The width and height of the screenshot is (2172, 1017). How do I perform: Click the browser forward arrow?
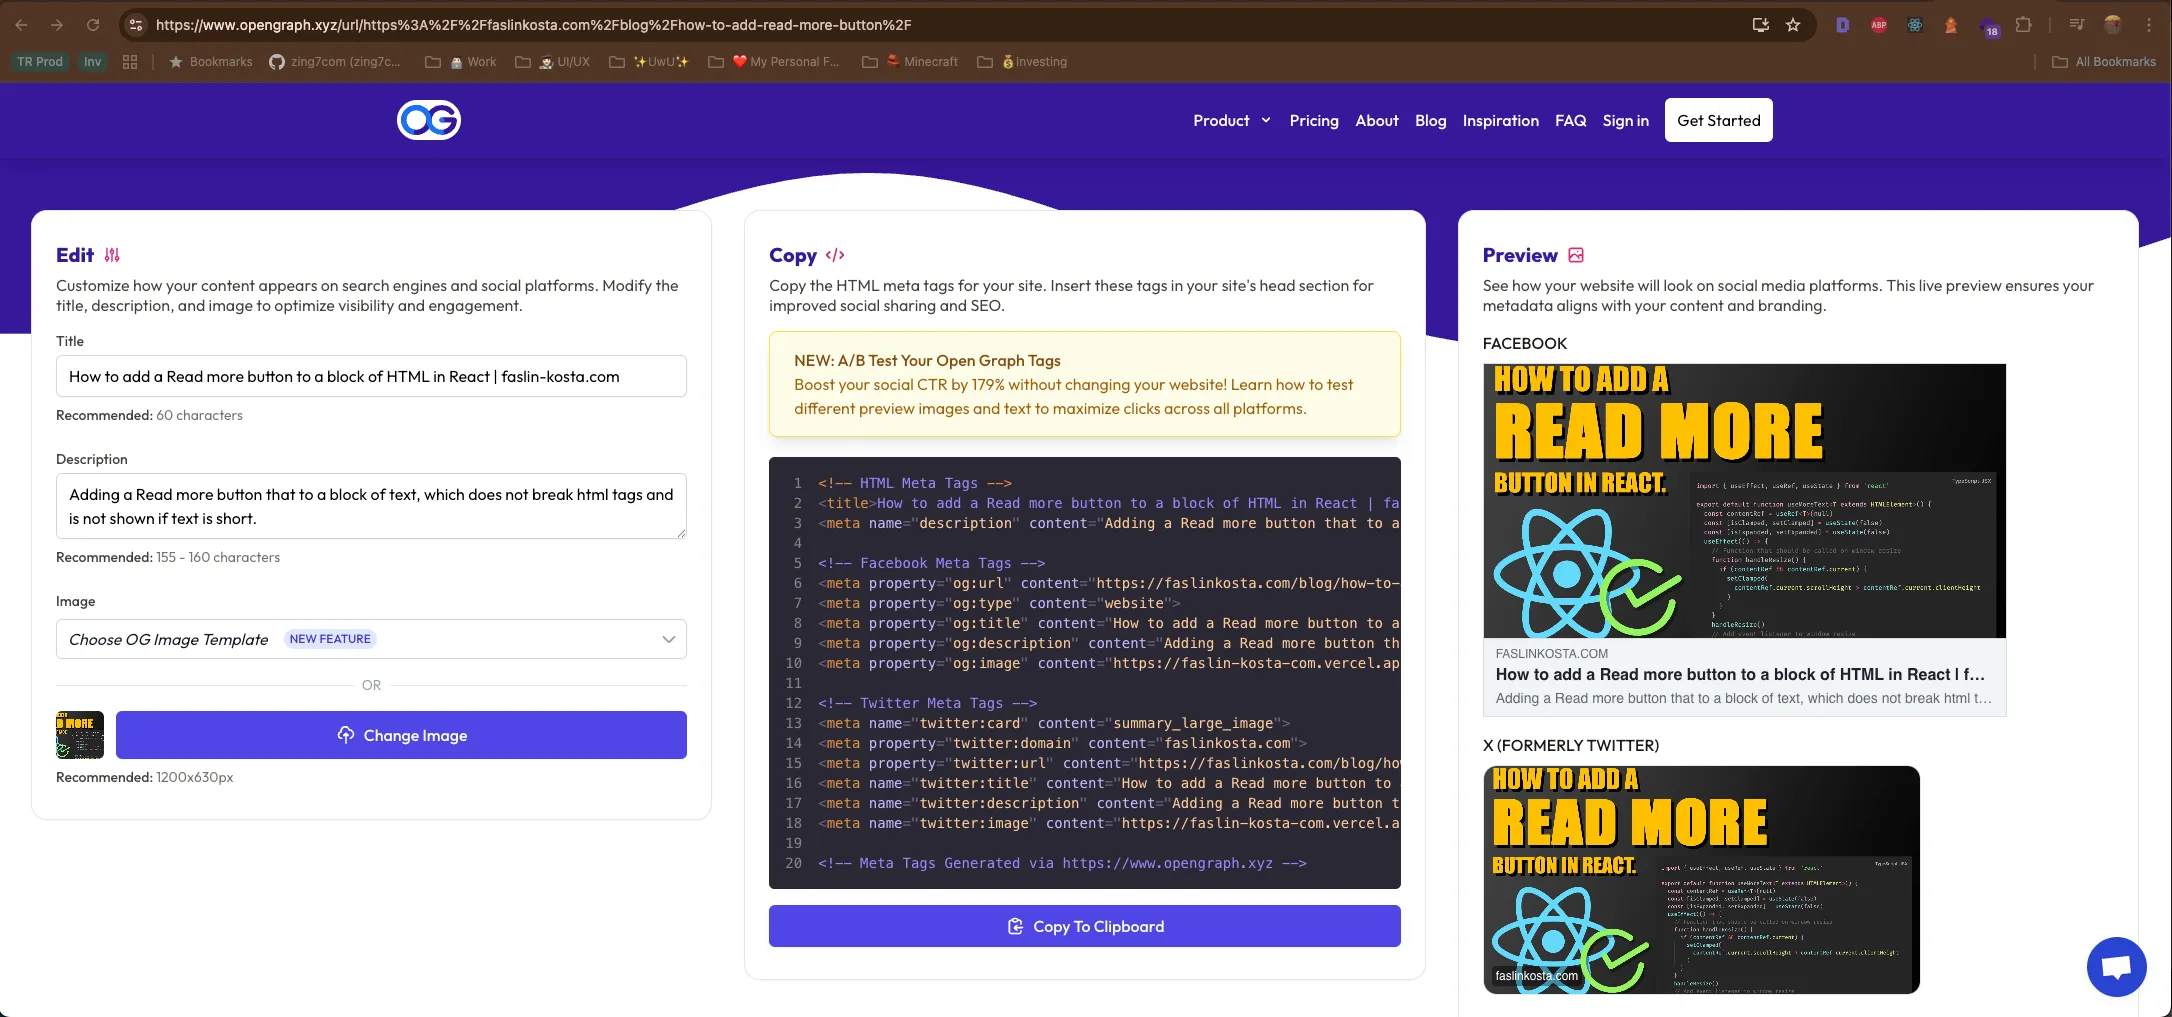57,25
